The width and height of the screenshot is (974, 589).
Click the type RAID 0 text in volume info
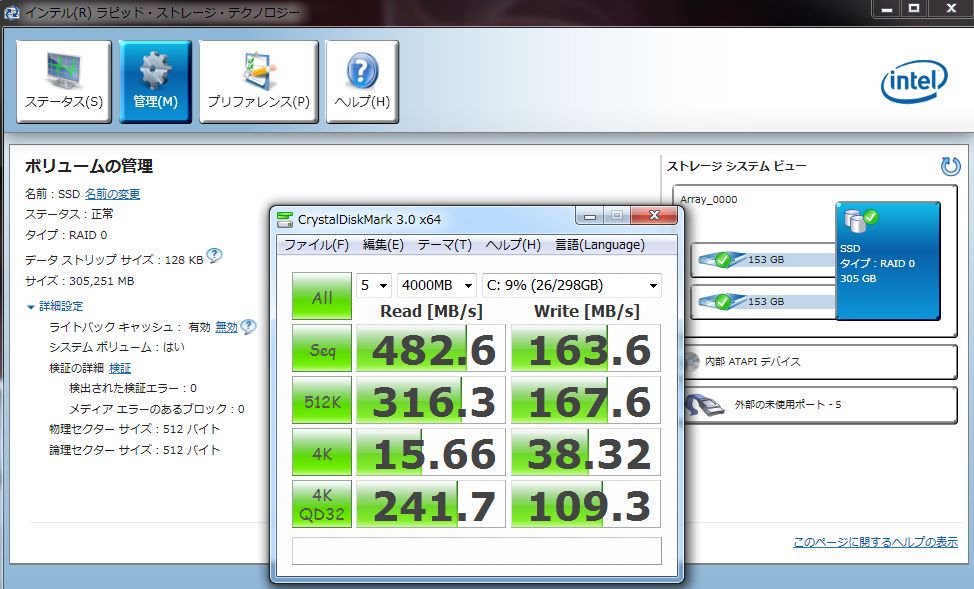[x=66, y=235]
